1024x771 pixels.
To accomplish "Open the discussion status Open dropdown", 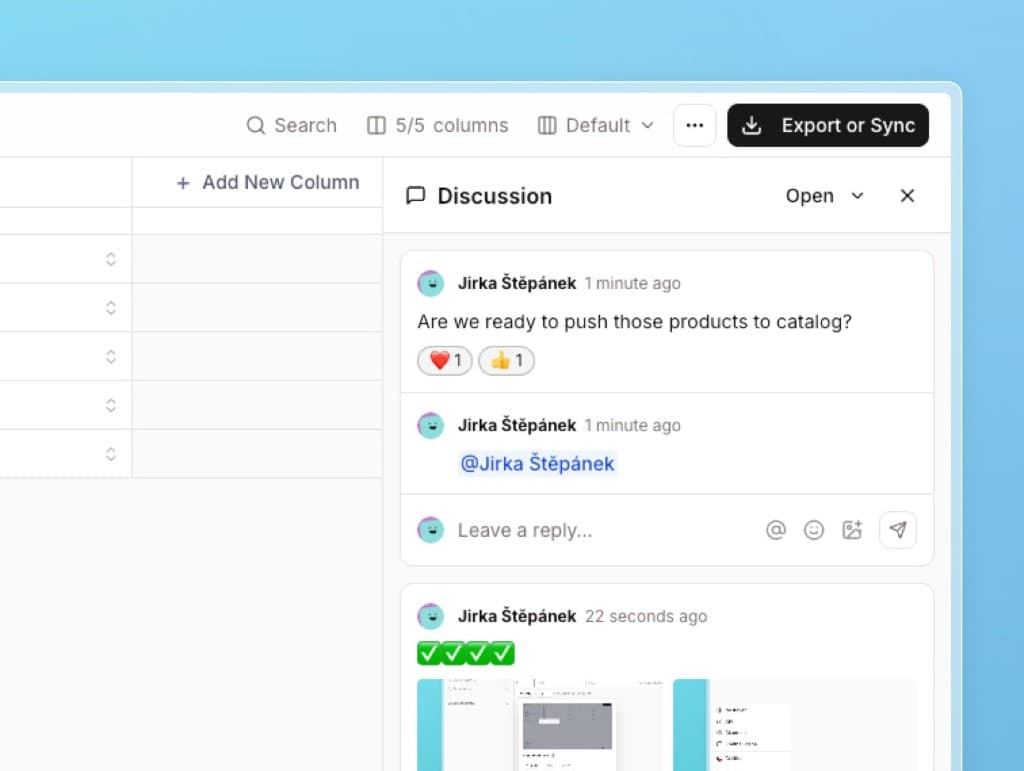I will (825, 196).
